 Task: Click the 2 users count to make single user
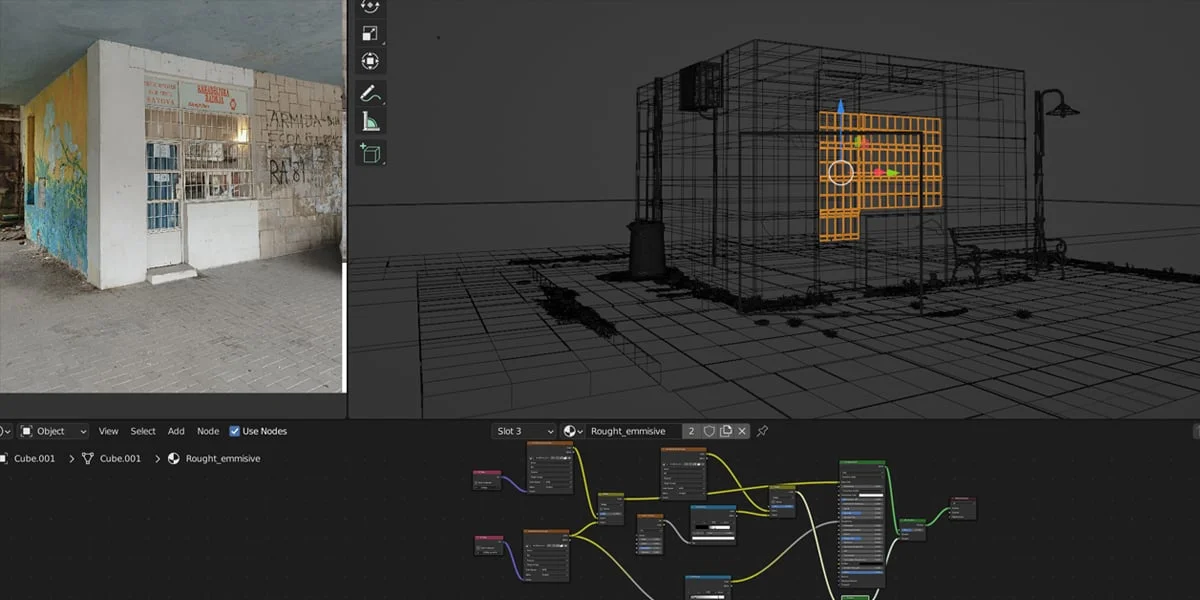tap(692, 431)
